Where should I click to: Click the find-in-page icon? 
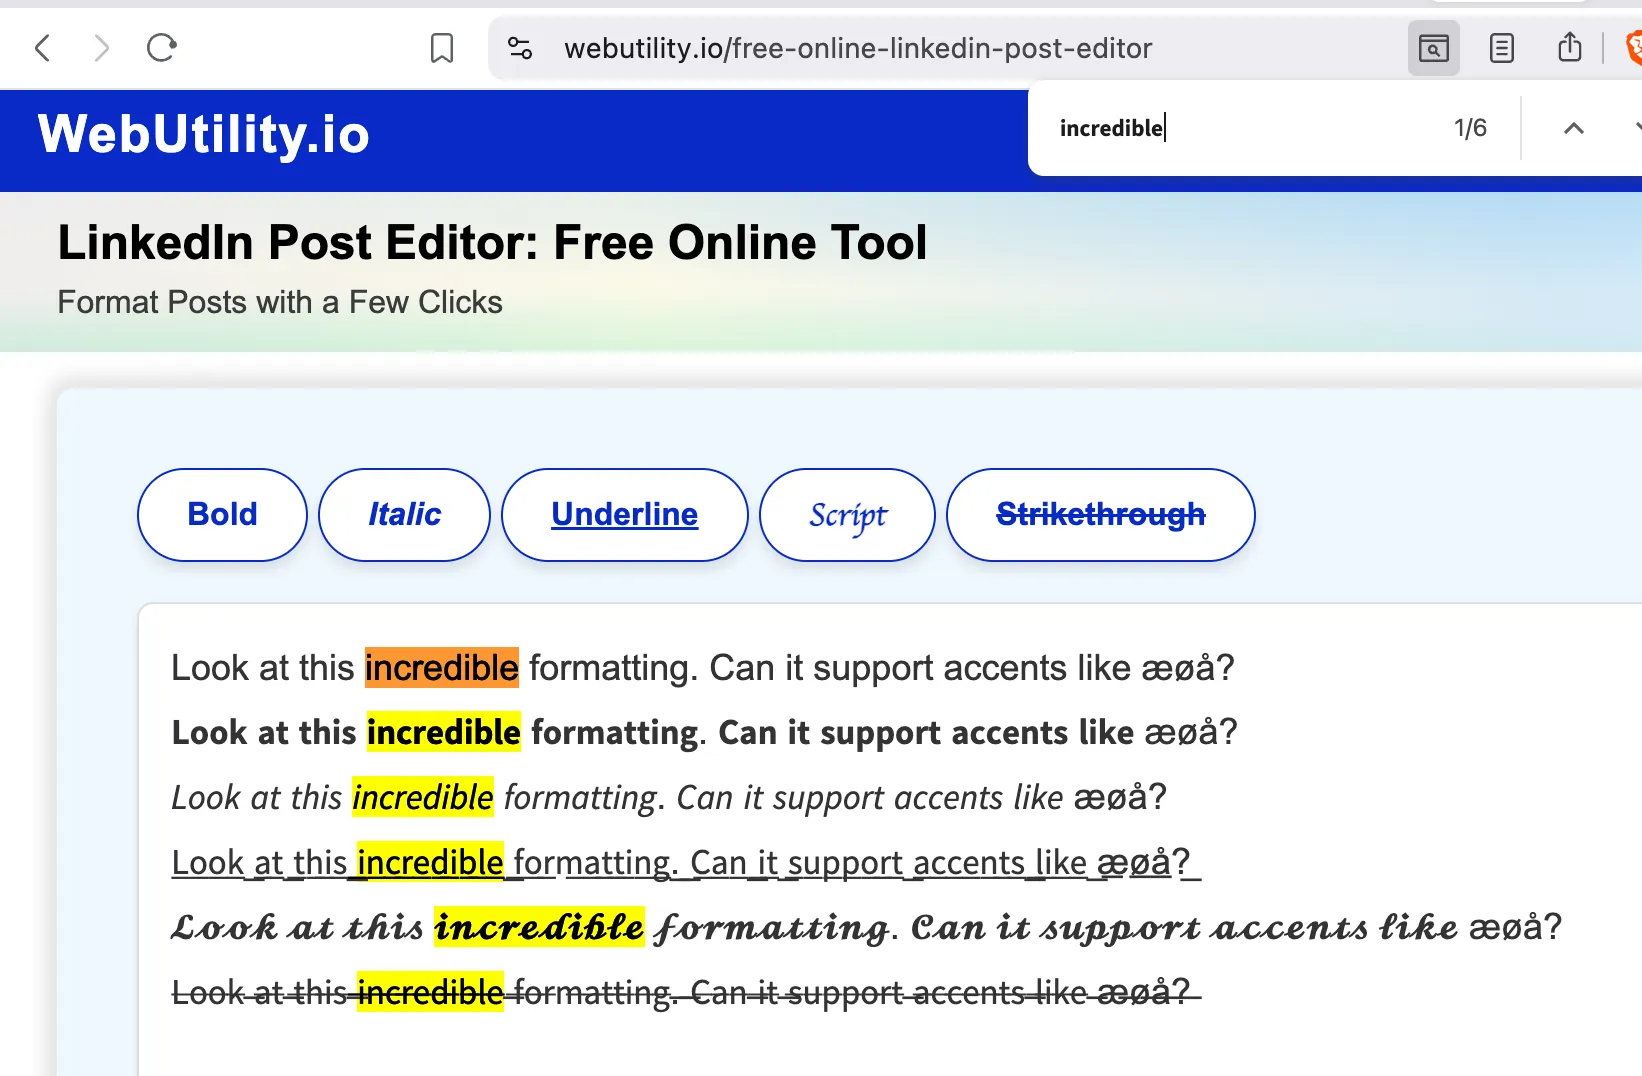click(1433, 48)
